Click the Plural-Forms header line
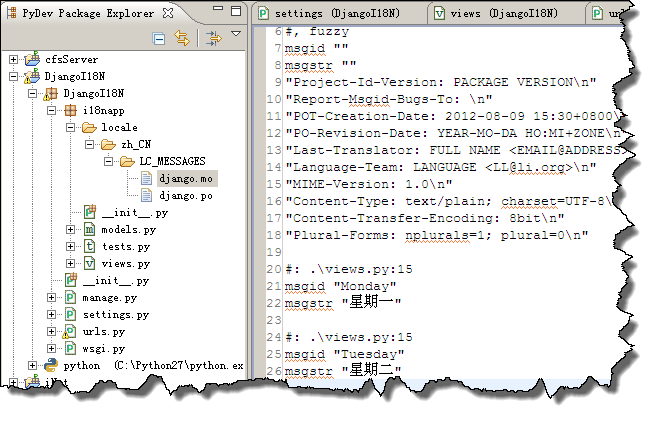The image size is (658, 421). pyautogui.click(x=436, y=235)
